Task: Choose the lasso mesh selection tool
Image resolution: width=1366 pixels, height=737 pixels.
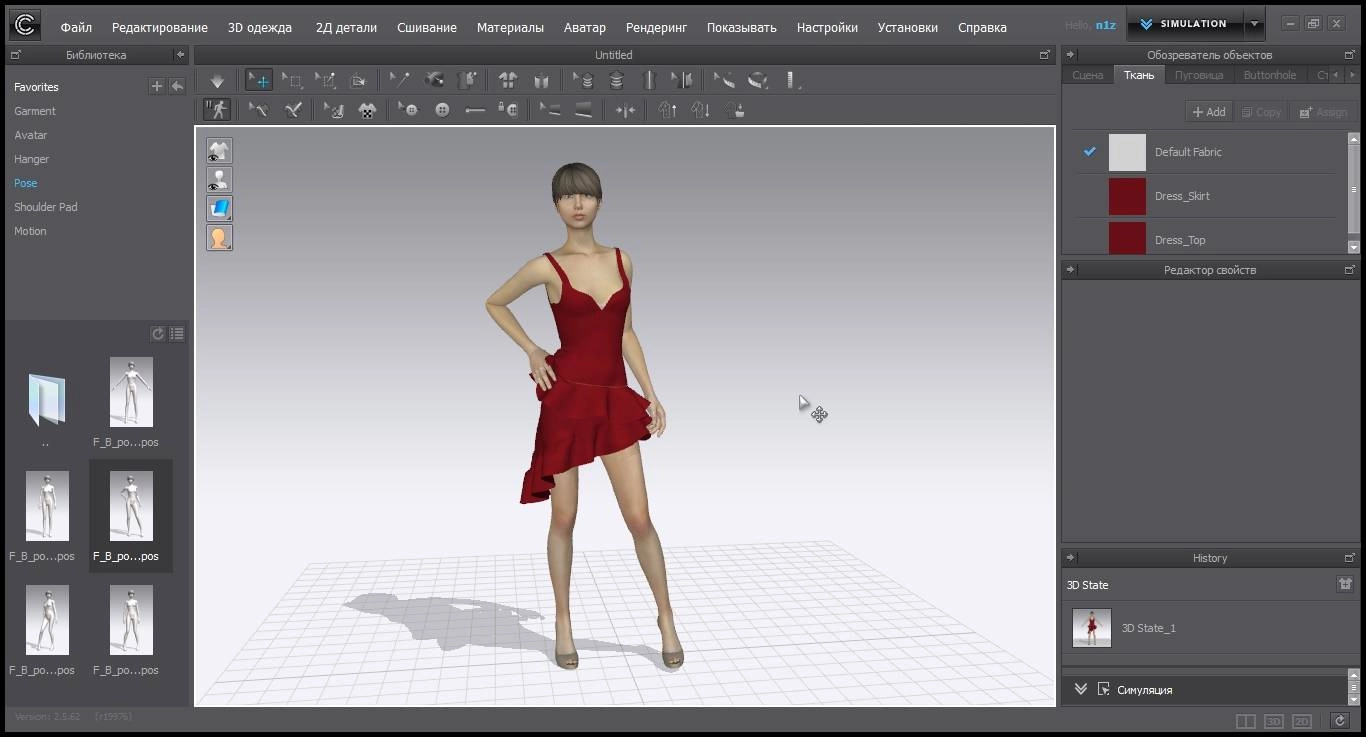Action: click(x=326, y=80)
